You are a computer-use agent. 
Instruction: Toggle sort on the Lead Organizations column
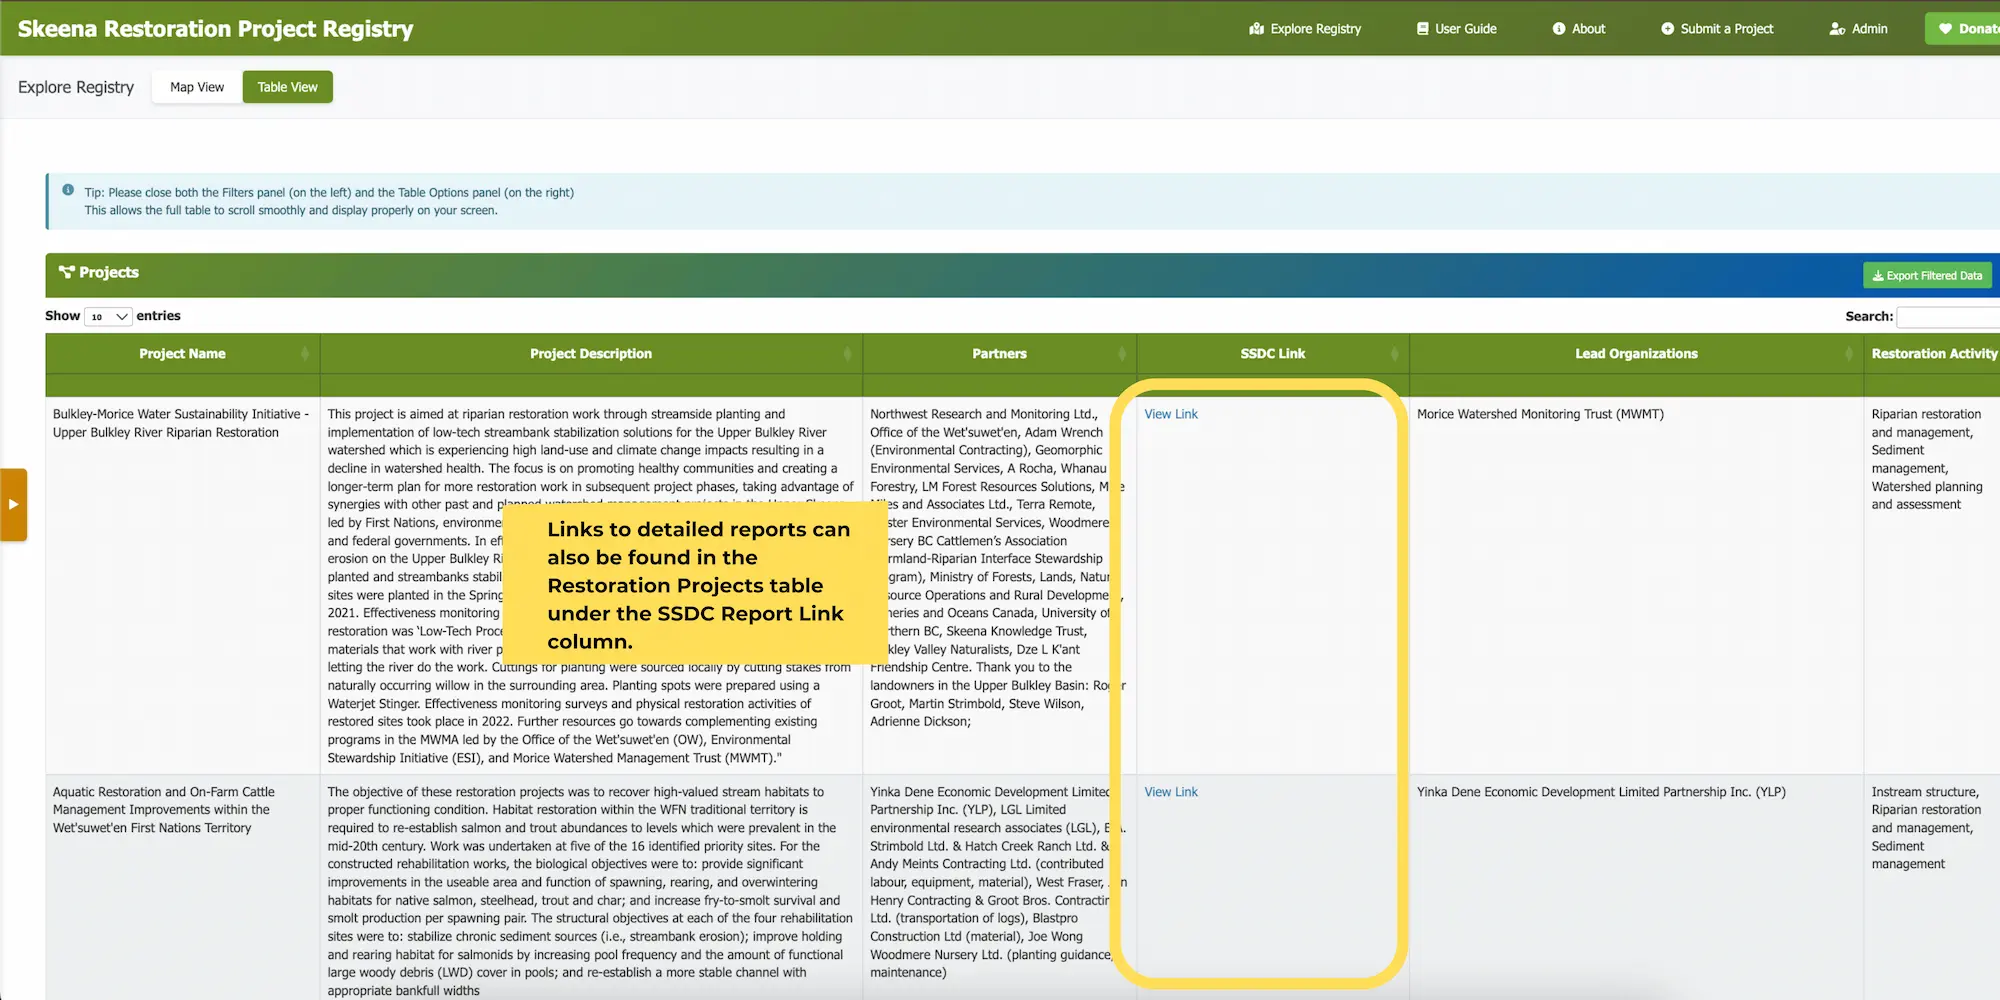[x=1849, y=353]
